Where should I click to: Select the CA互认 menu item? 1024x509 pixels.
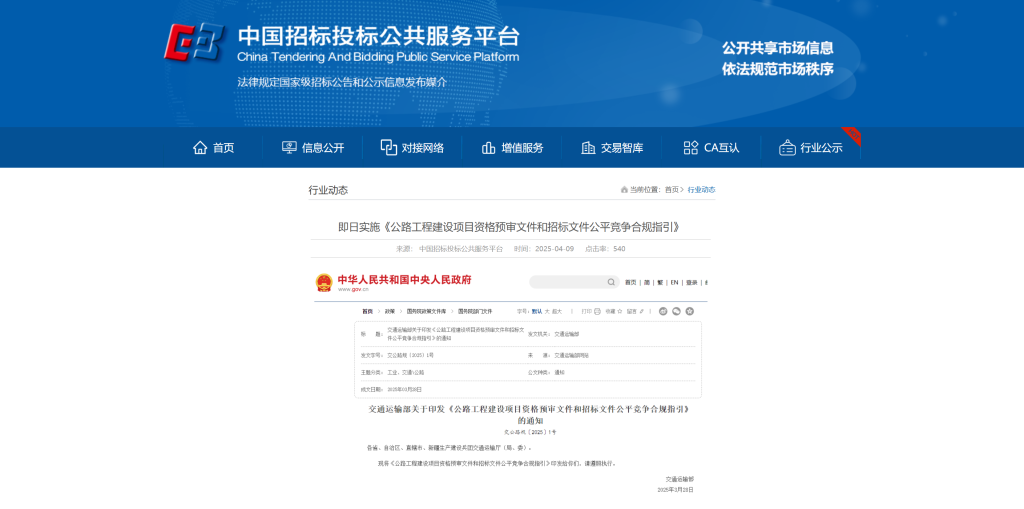pyautogui.click(x=711, y=148)
